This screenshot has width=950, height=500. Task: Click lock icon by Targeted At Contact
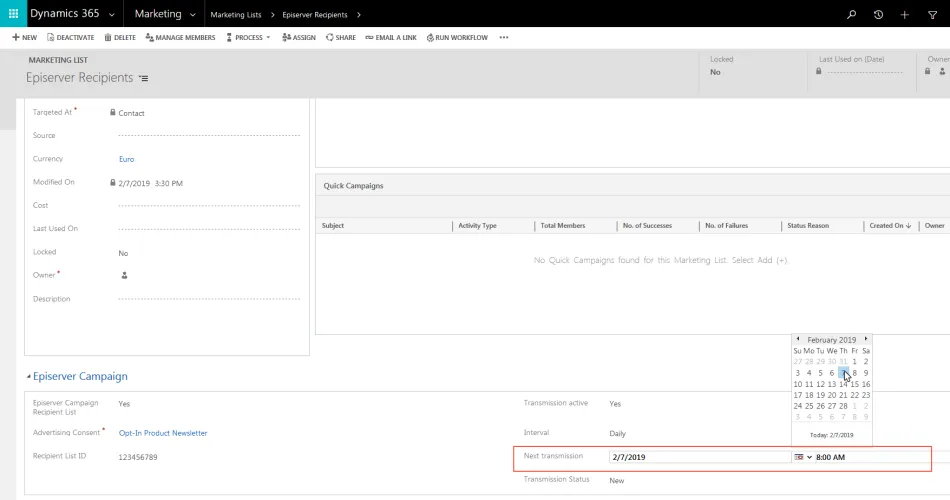tap(113, 112)
